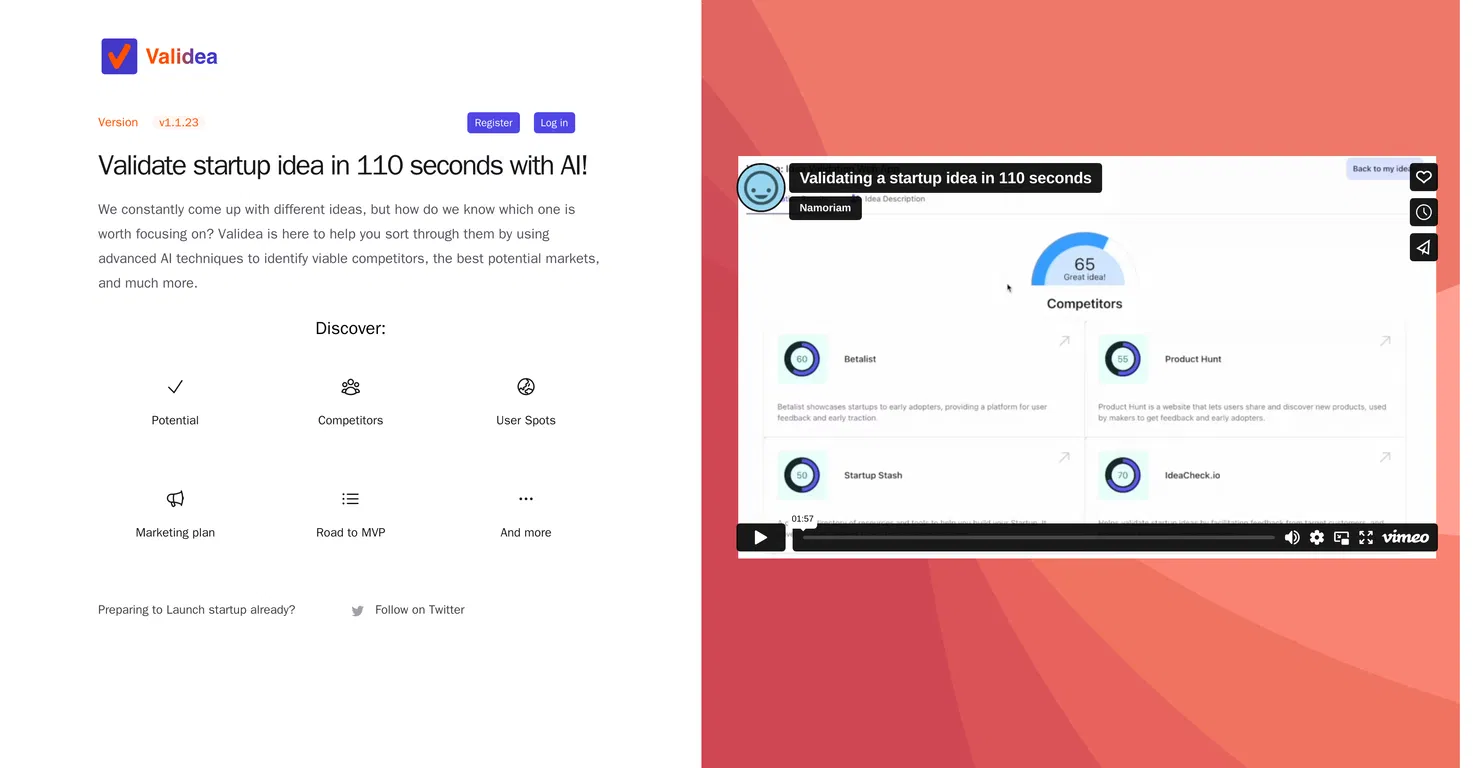Play the Vimeo video
Viewport: 1473px width, 768px height.
761,538
